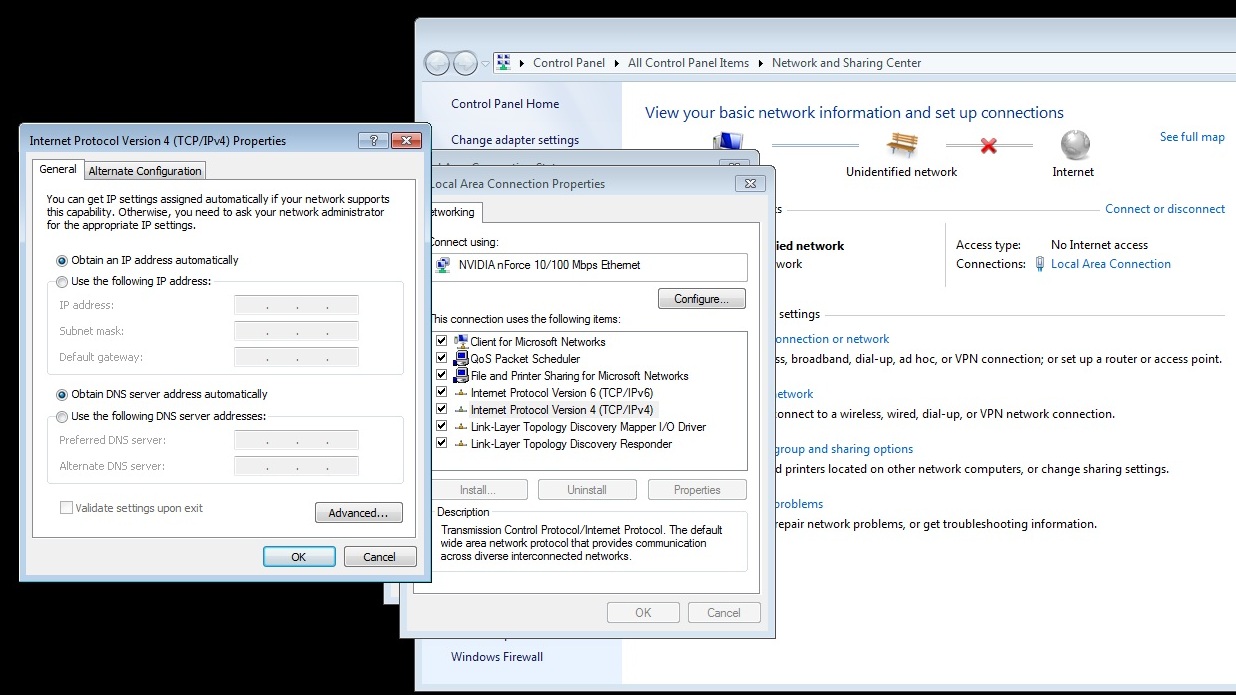This screenshot has width=1236, height=695.
Task: Open the General tab in IPv4 Properties
Action: tap(58, 170)
